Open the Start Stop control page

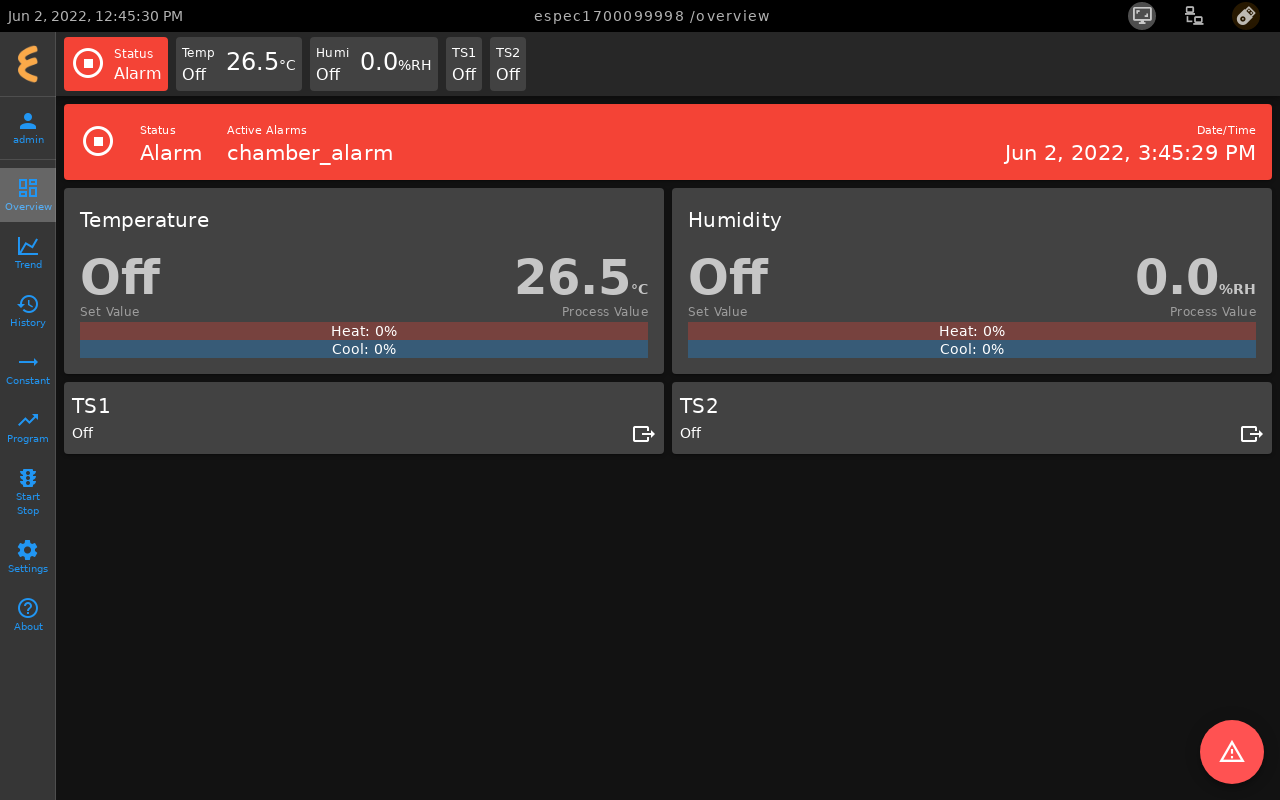coord(28,491)
